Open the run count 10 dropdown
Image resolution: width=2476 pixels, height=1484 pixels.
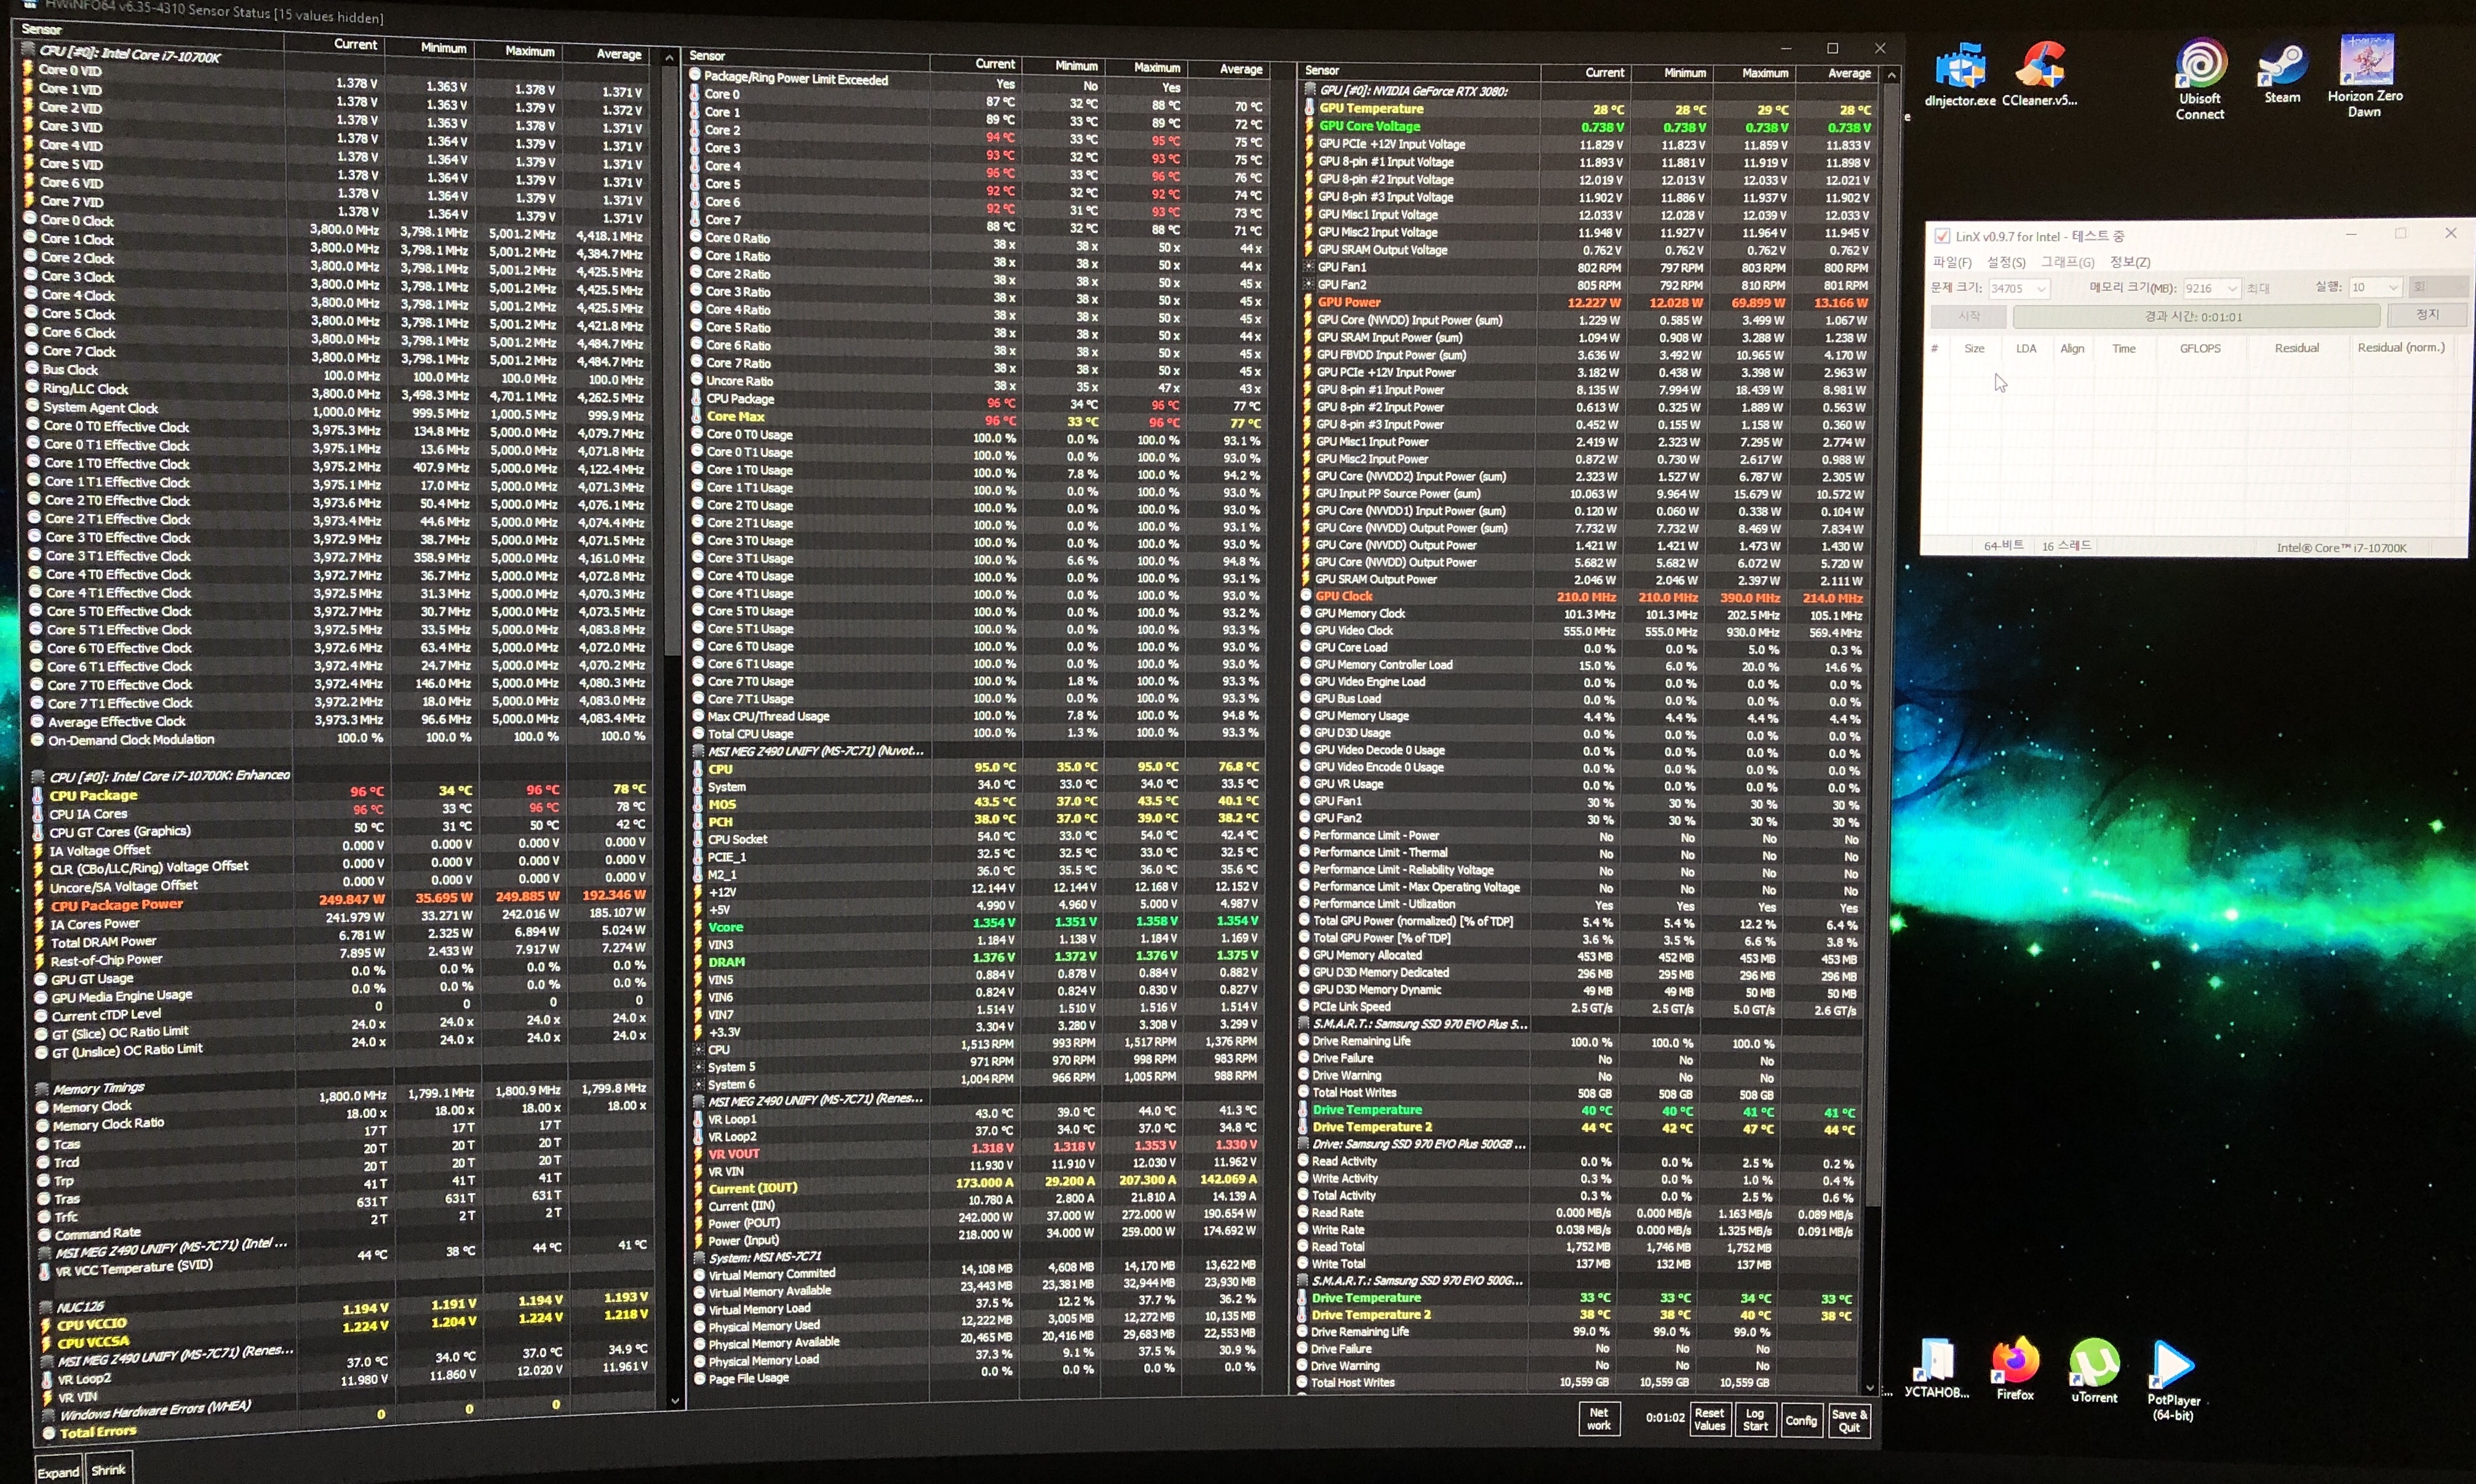(x=2392, y=288)
